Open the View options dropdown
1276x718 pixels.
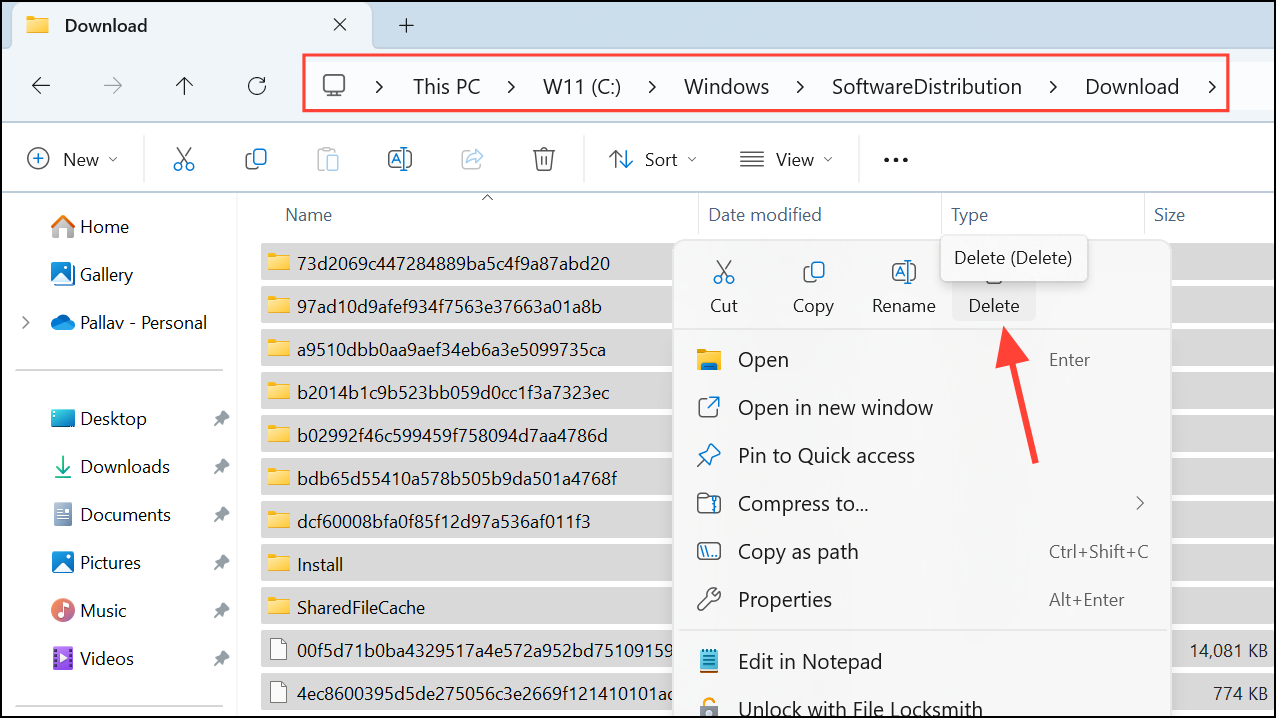[786, 158]
